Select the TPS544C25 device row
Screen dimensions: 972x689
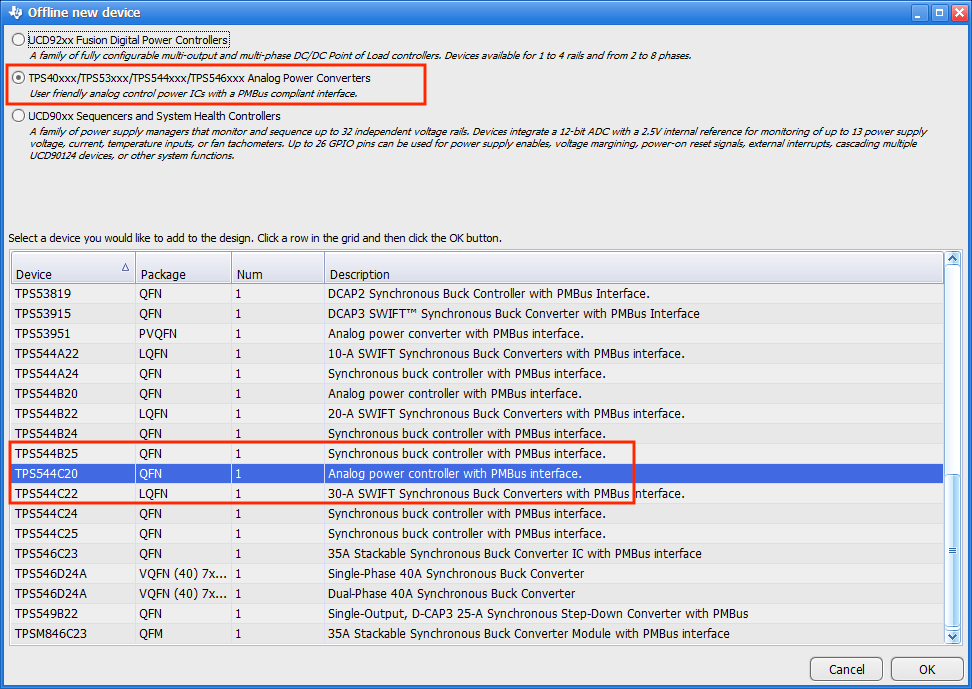pos(477,533)
